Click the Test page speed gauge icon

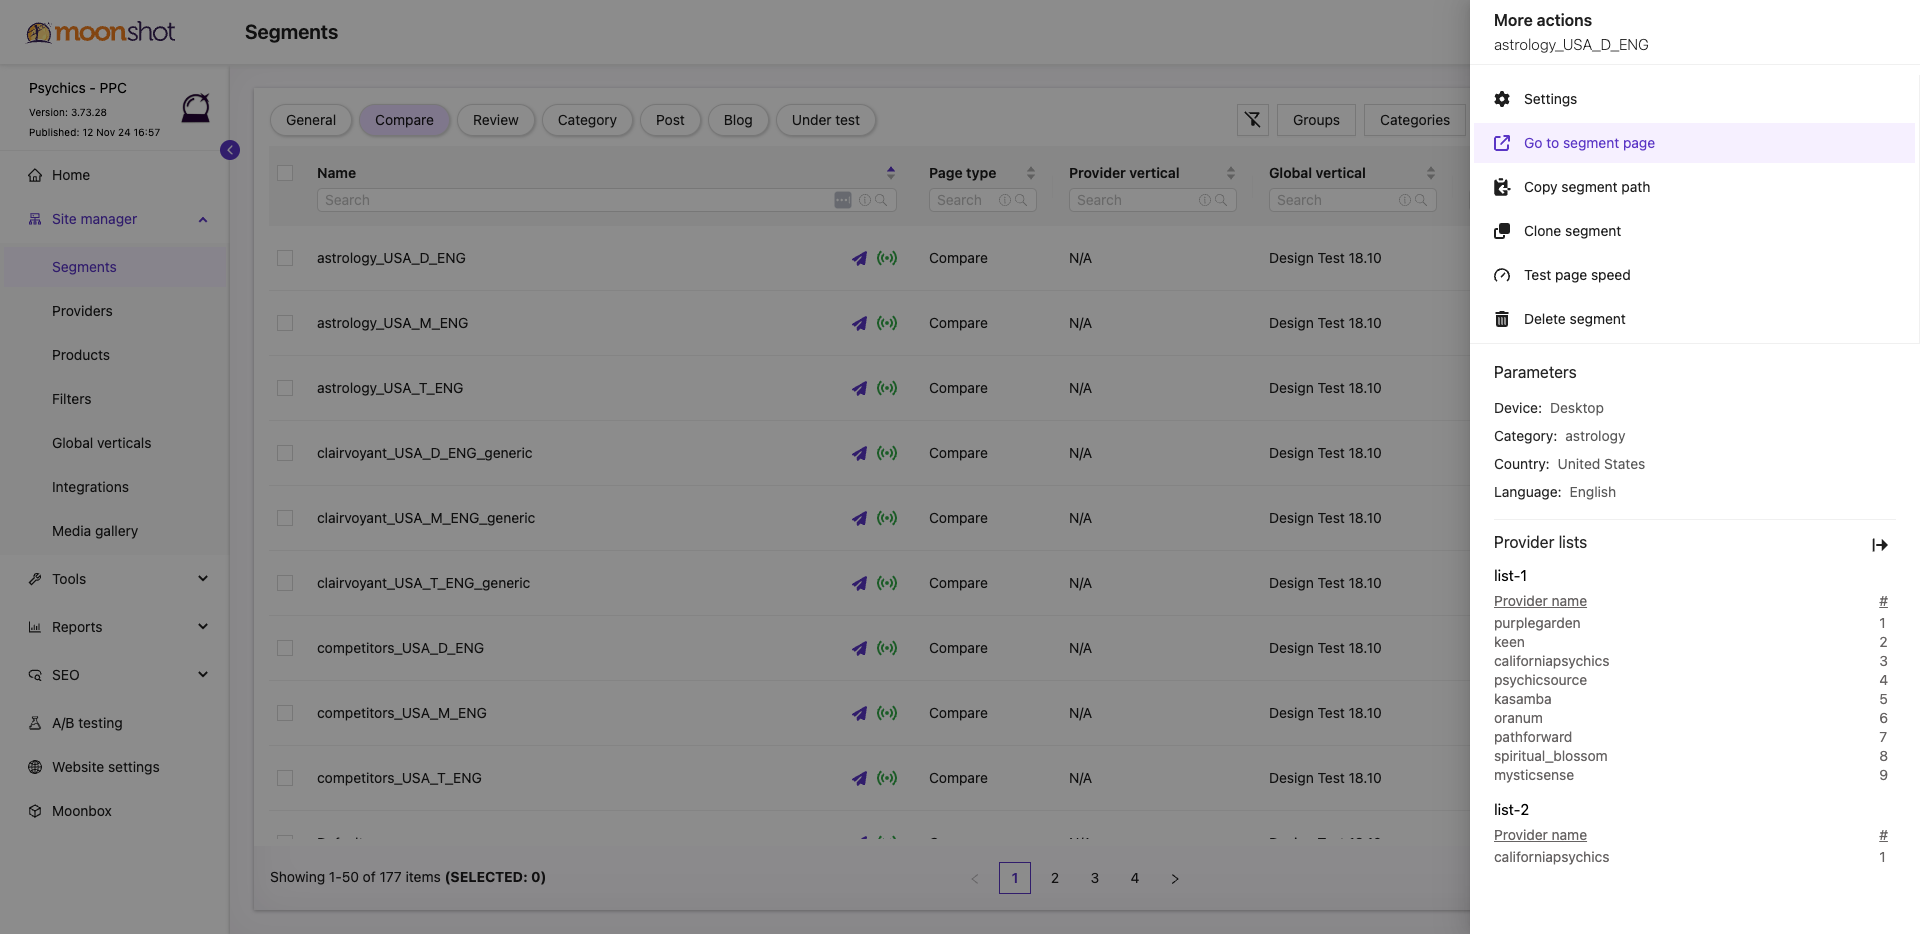coord(1502,275)
